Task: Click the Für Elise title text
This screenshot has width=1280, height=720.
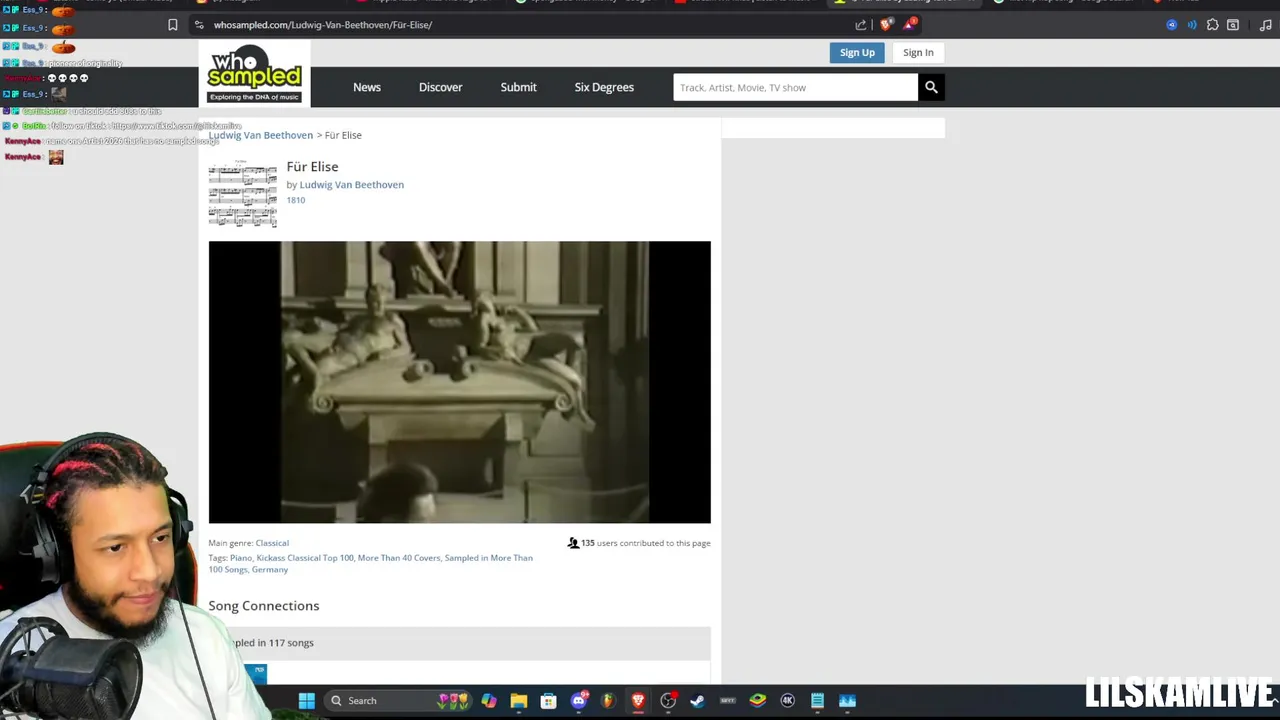Action: [312, 167]
